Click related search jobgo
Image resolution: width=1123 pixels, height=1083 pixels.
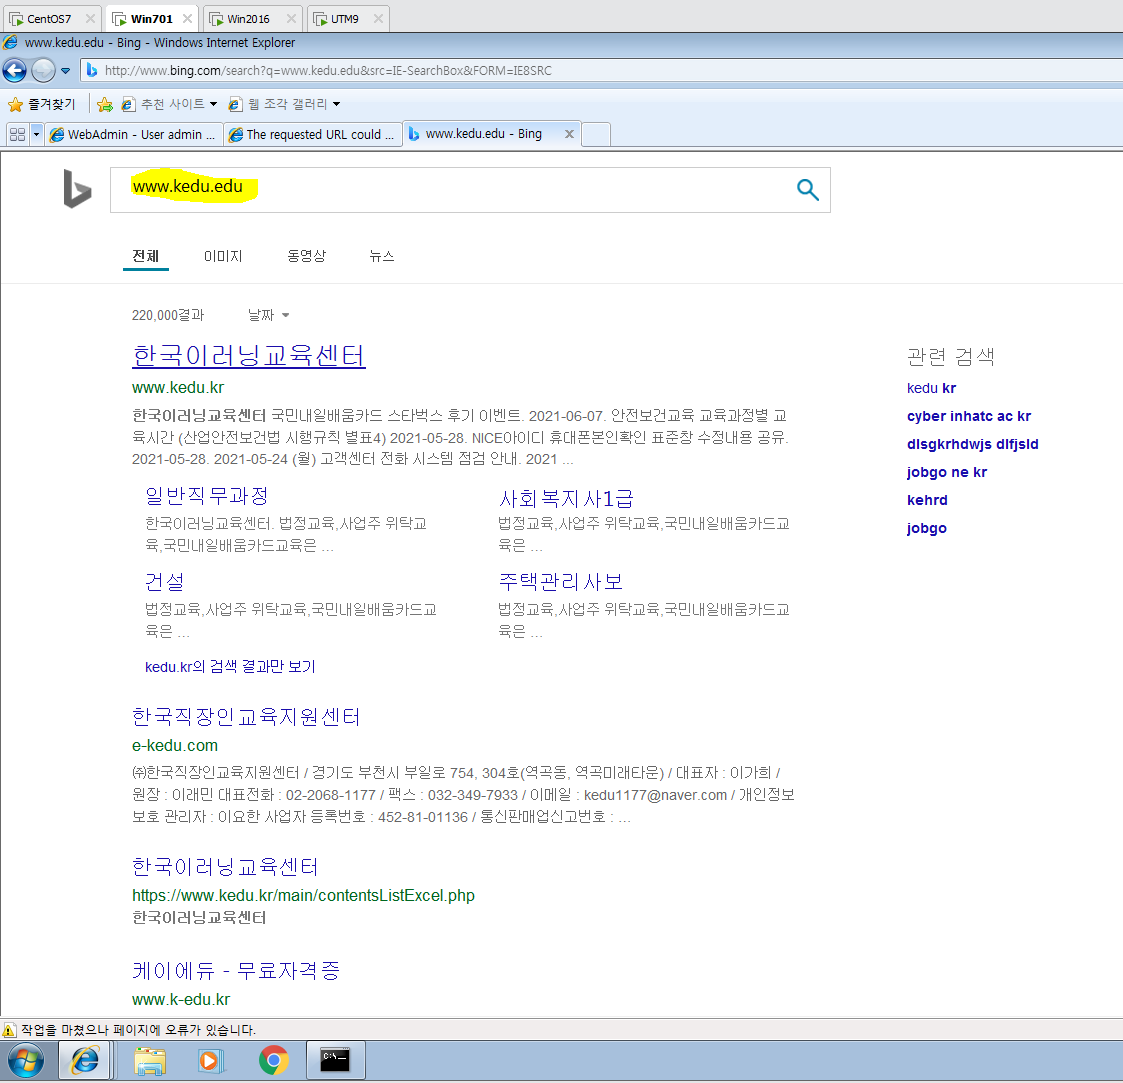pos(926,528)
